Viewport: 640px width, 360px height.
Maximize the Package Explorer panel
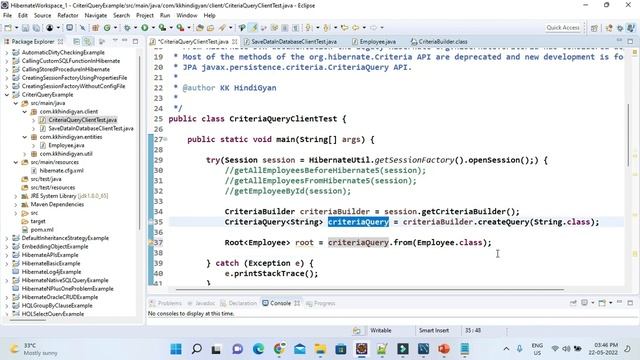coord(135,41)
